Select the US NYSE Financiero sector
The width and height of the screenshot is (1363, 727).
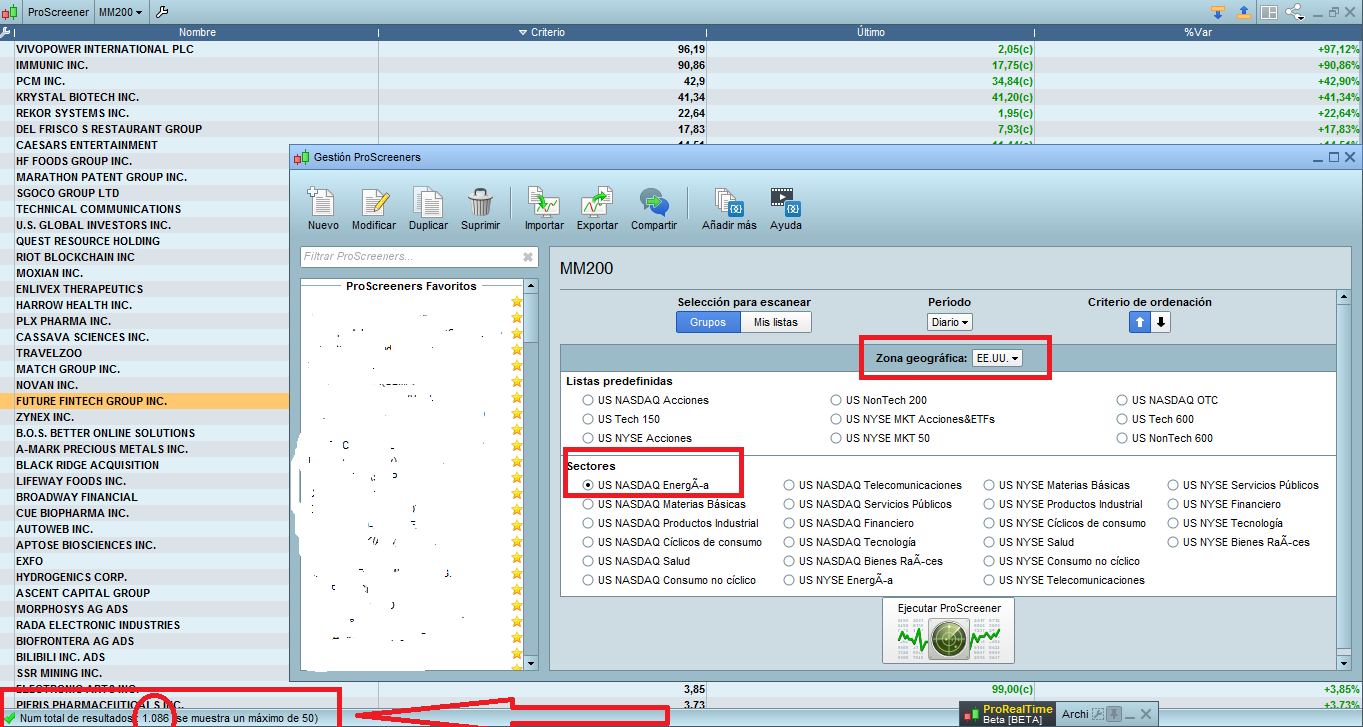1173,504
